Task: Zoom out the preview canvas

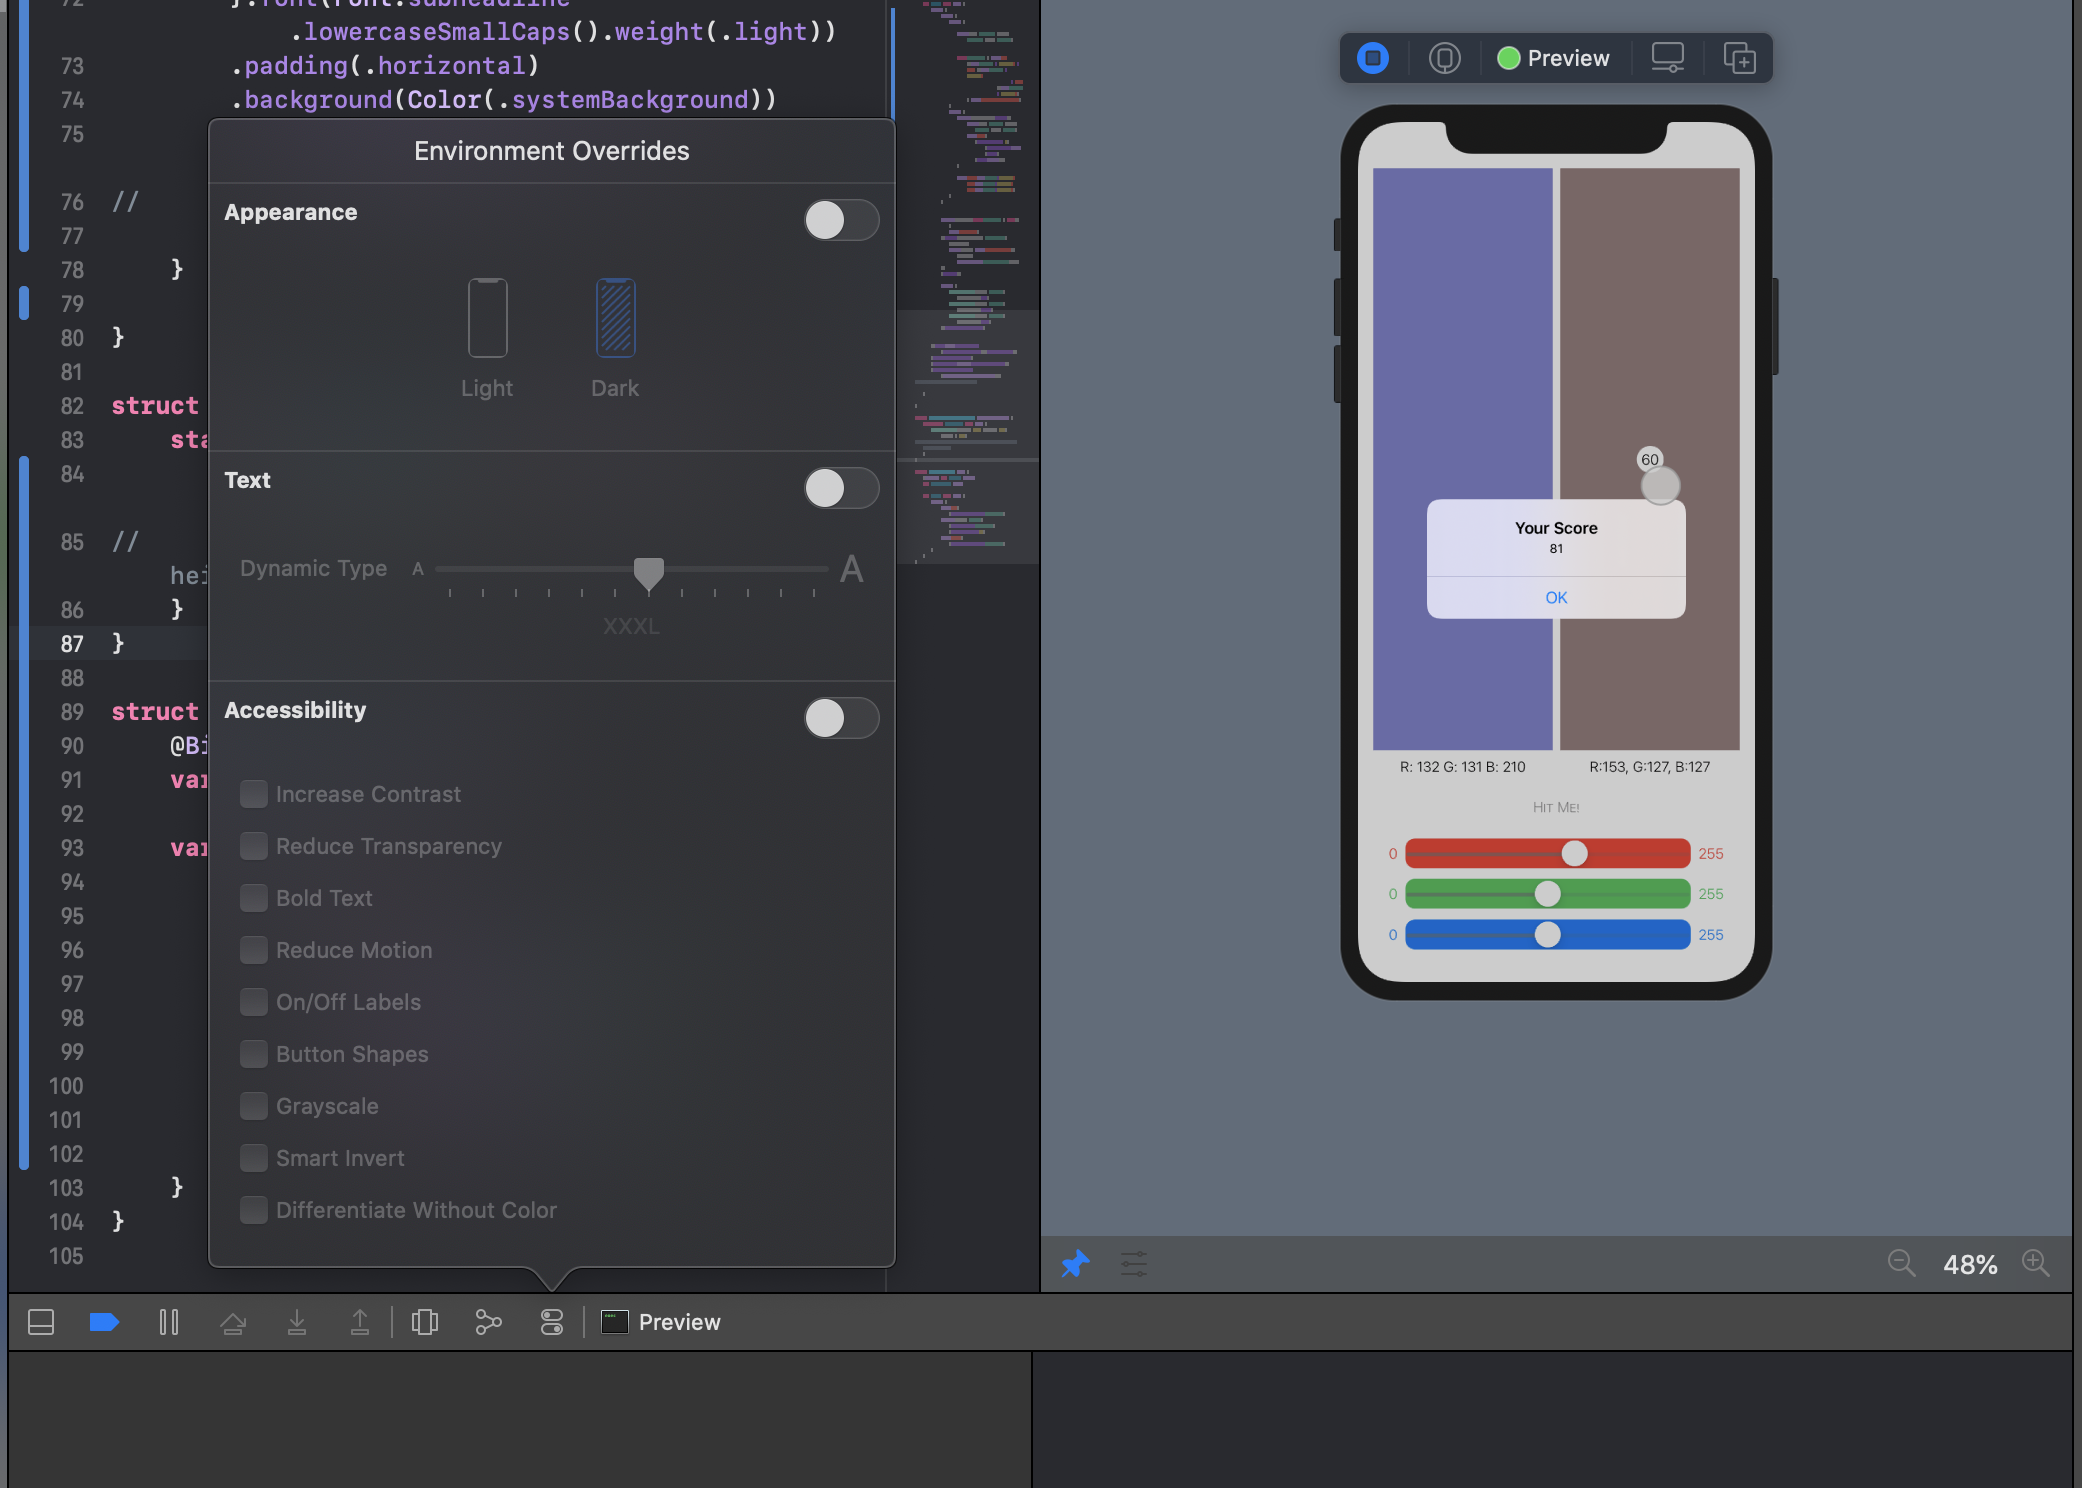Action: 1900,1264
